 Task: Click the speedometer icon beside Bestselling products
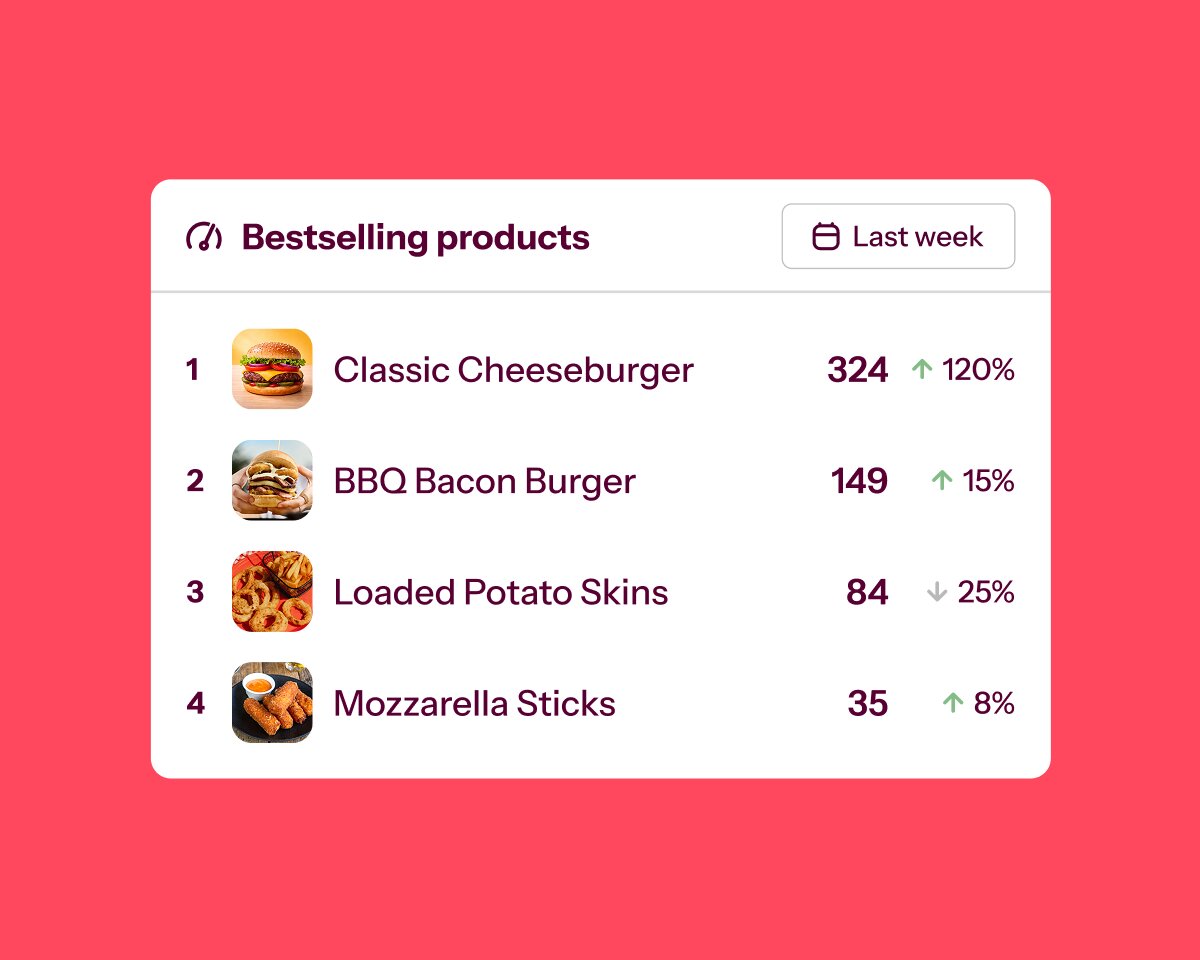(x=204, y=237)
